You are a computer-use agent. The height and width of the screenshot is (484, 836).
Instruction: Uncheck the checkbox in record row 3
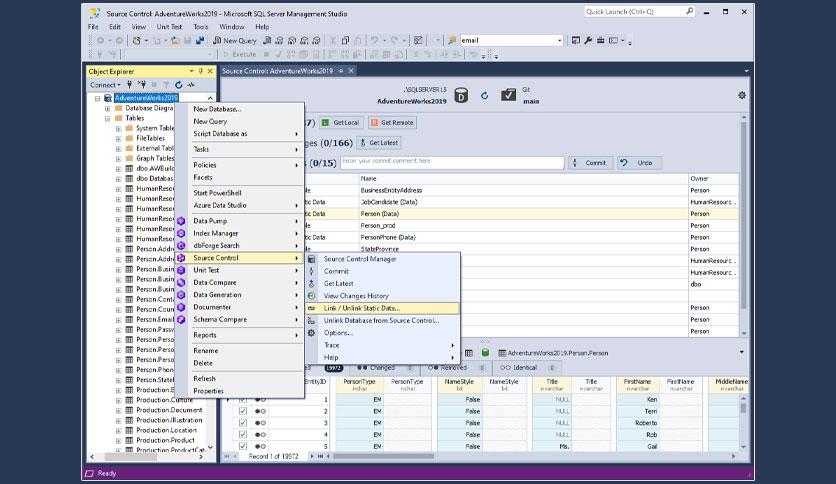click(x=243, y=423)
